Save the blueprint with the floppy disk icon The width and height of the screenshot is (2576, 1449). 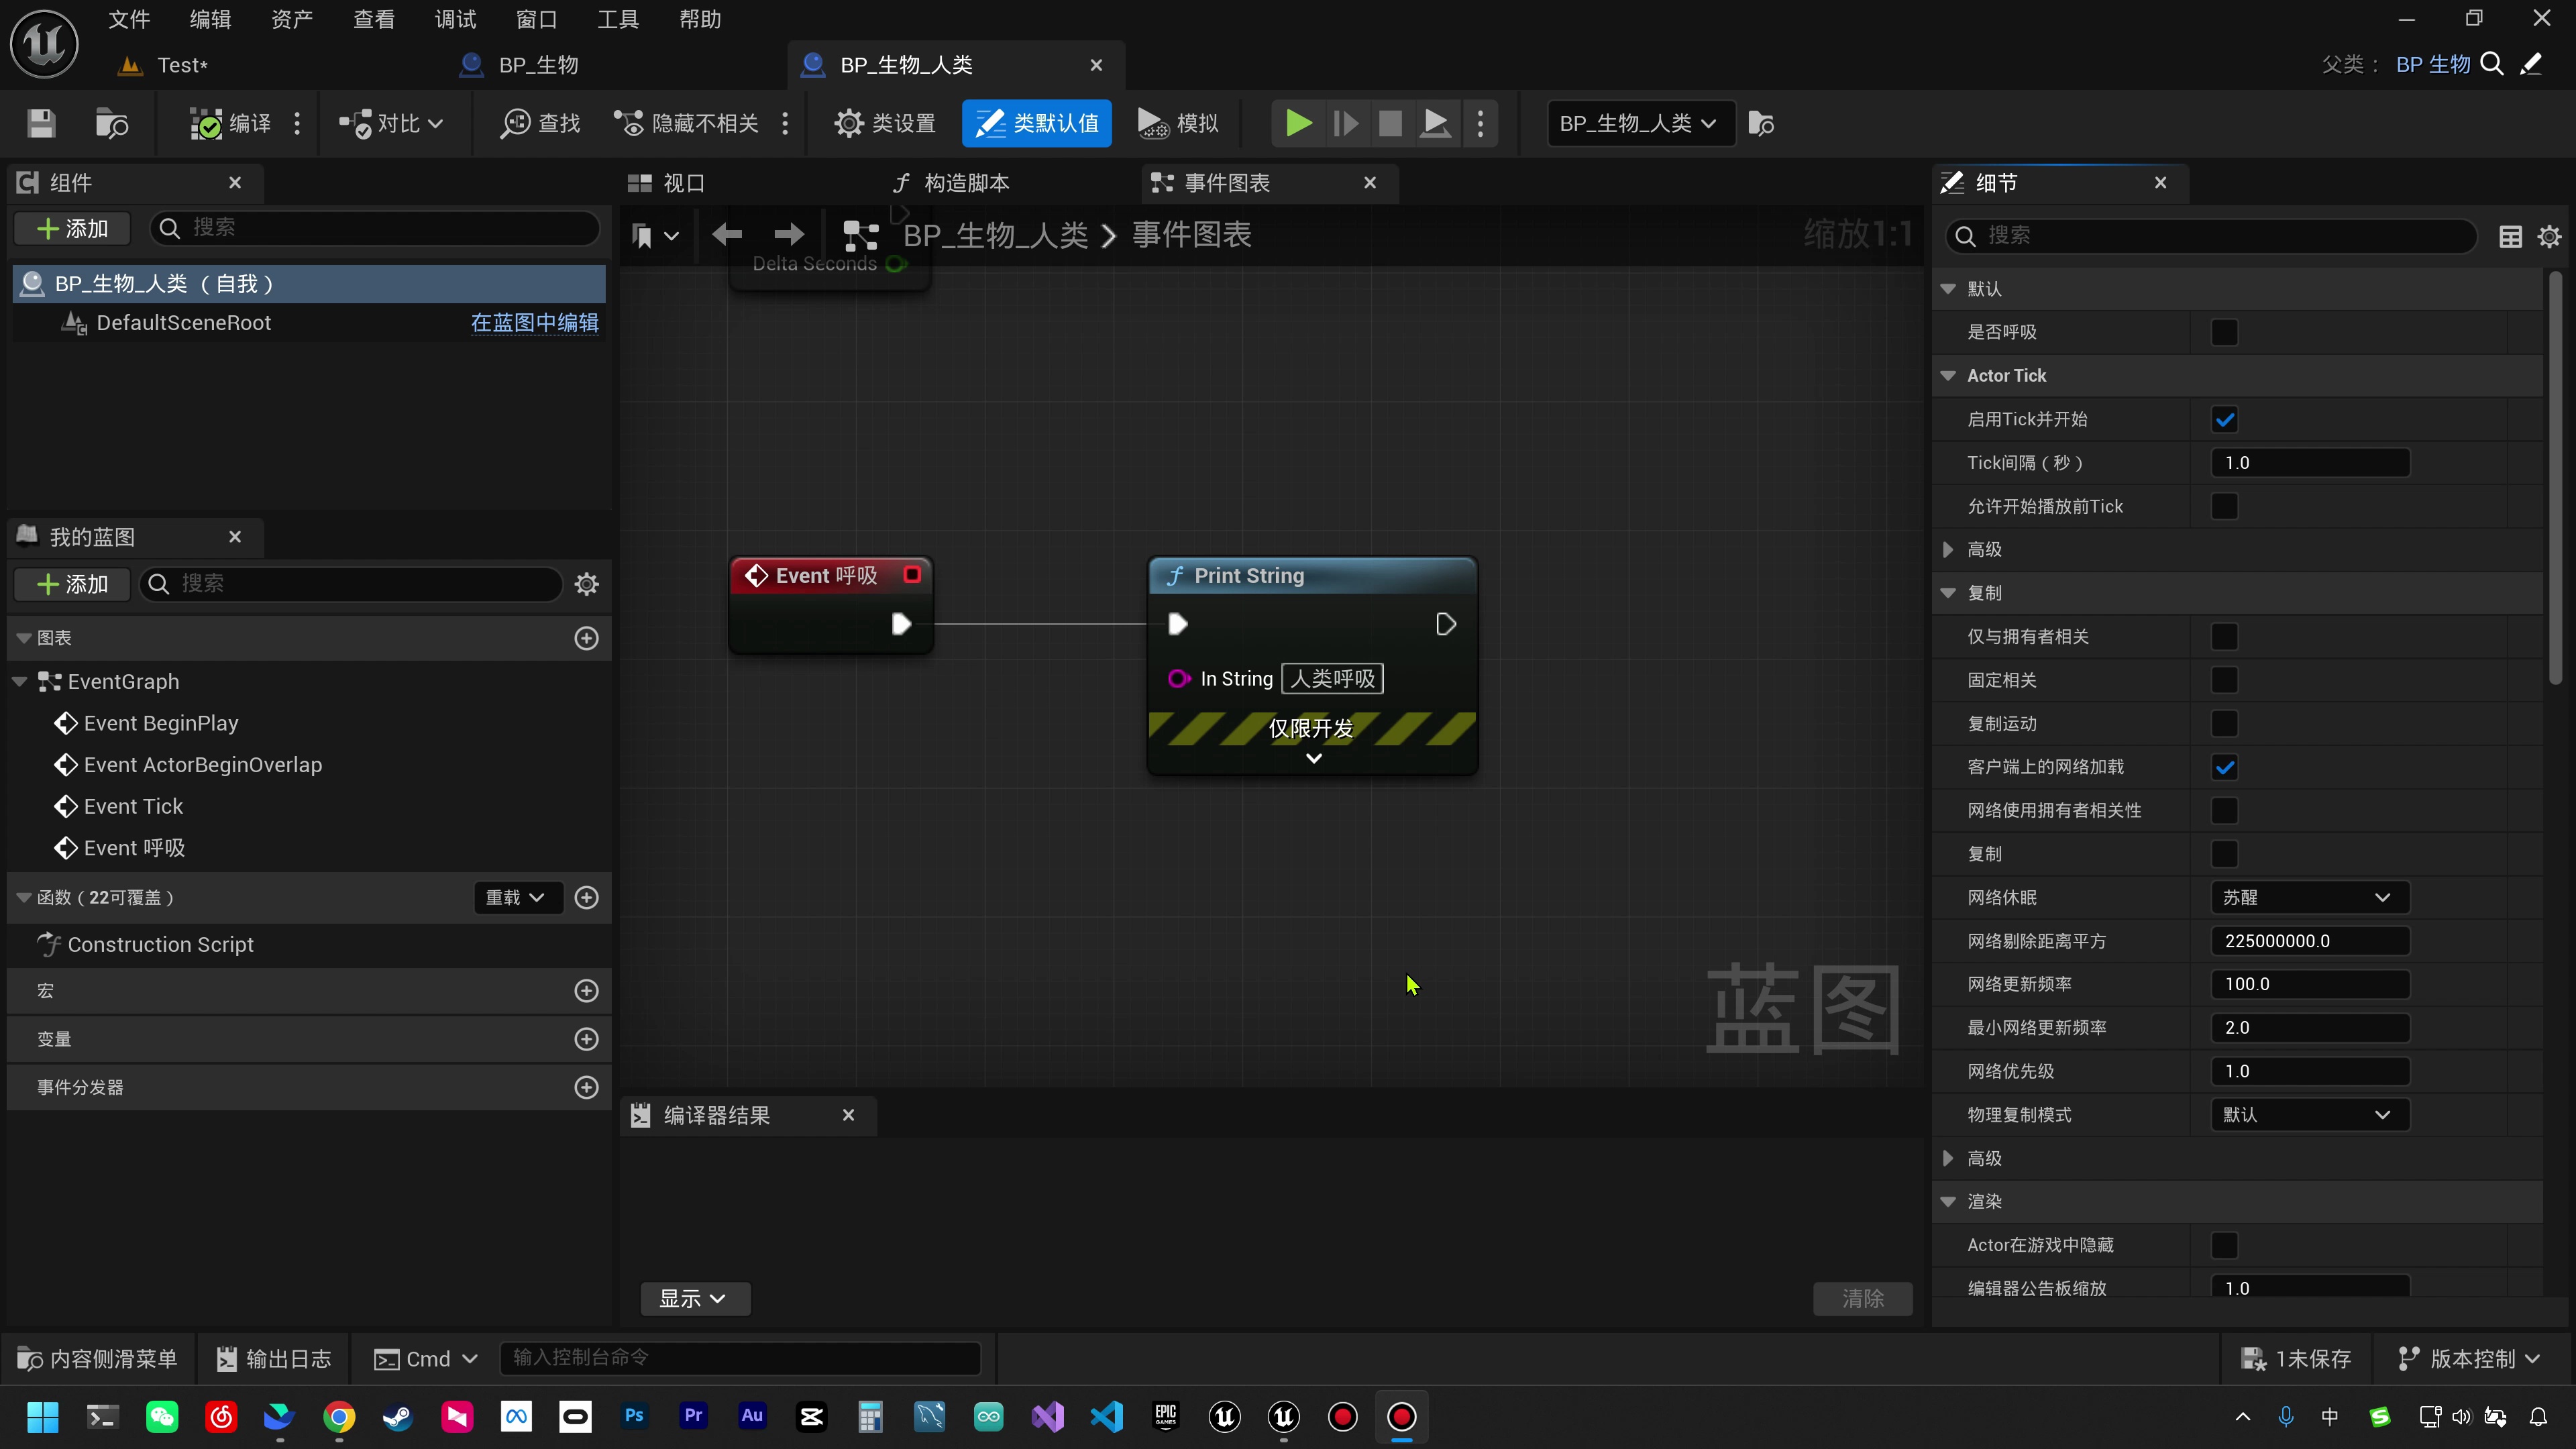[x=41, y=123]
